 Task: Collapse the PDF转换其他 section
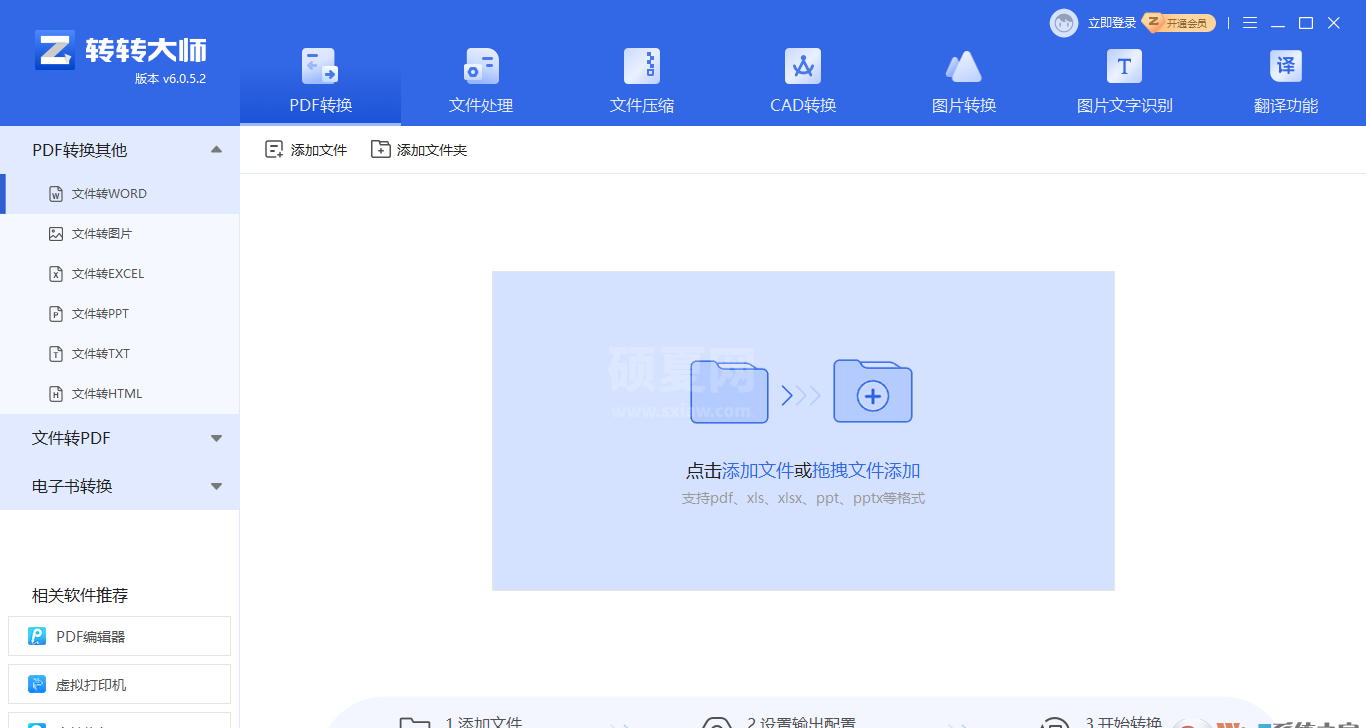pos(120,150)
